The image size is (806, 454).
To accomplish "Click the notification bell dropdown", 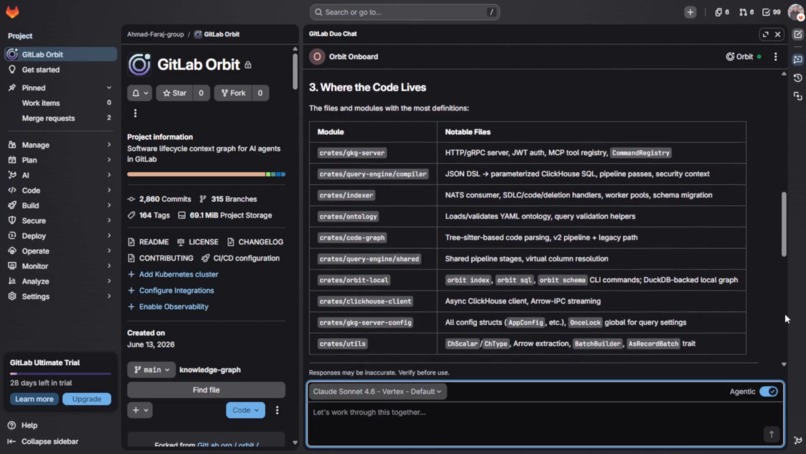I will (x=139, y=93).
